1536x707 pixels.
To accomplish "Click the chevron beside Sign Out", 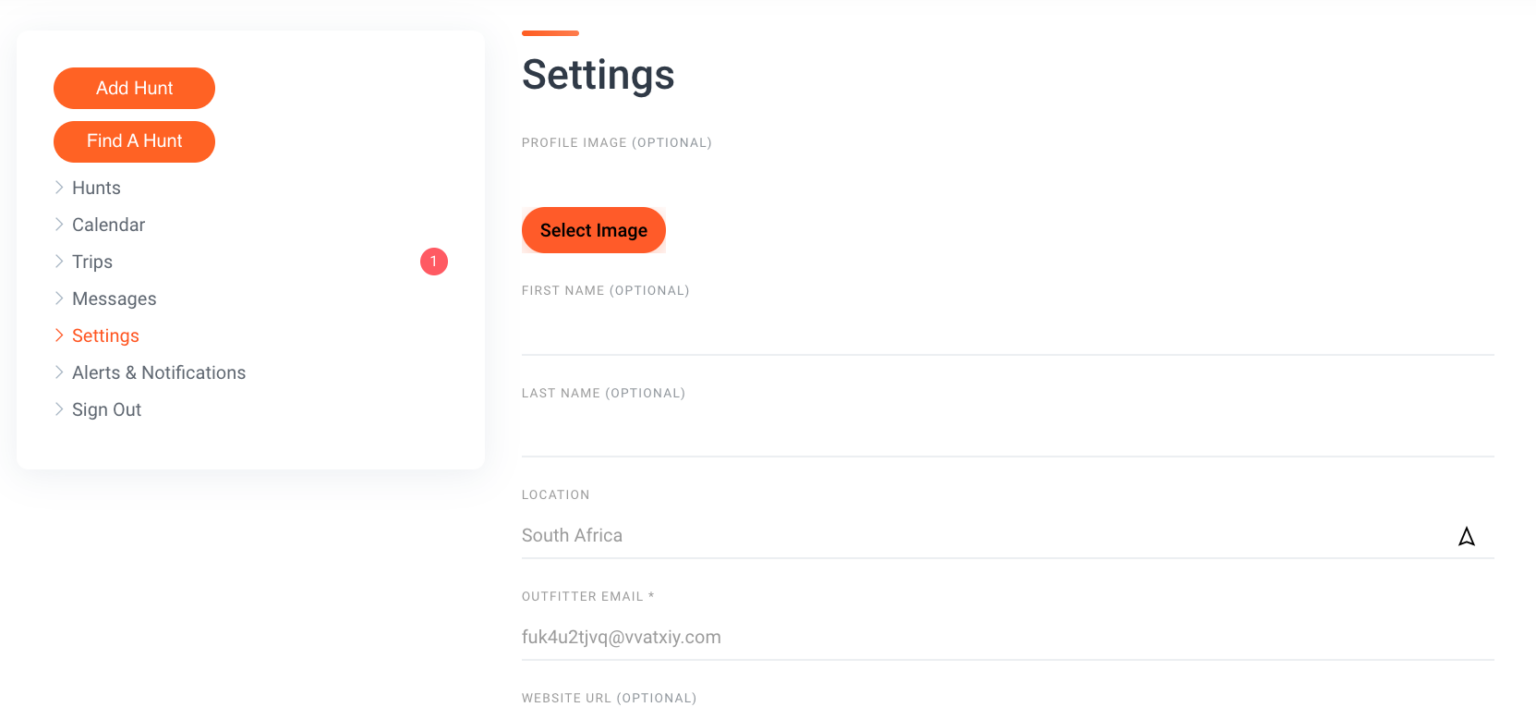I will pos(59,410).
